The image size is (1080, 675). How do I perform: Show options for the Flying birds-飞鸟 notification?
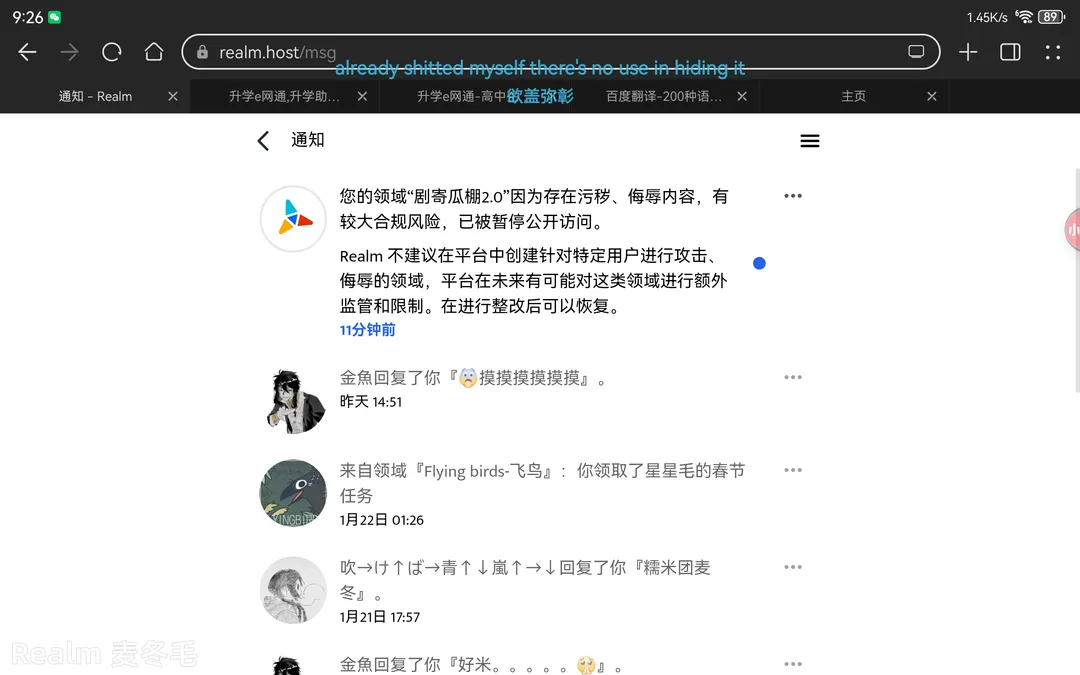(793, 470)
